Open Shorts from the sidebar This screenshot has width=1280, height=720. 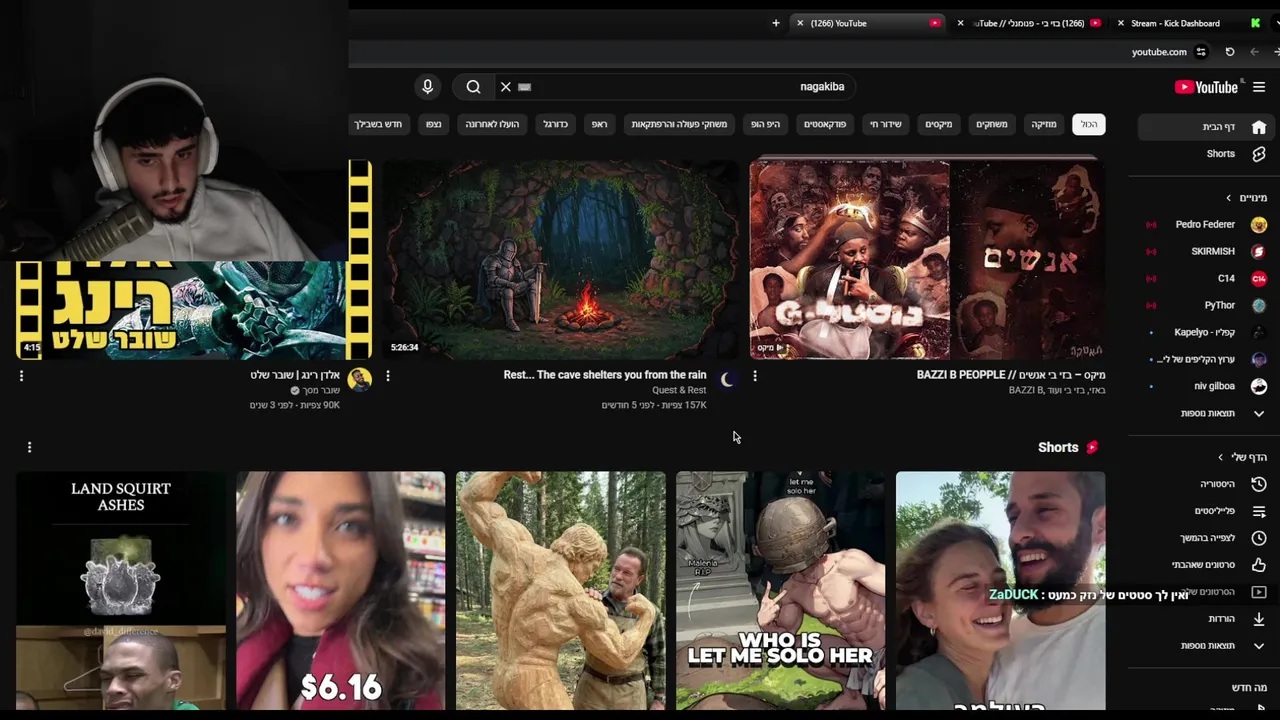pos(1205,154)
